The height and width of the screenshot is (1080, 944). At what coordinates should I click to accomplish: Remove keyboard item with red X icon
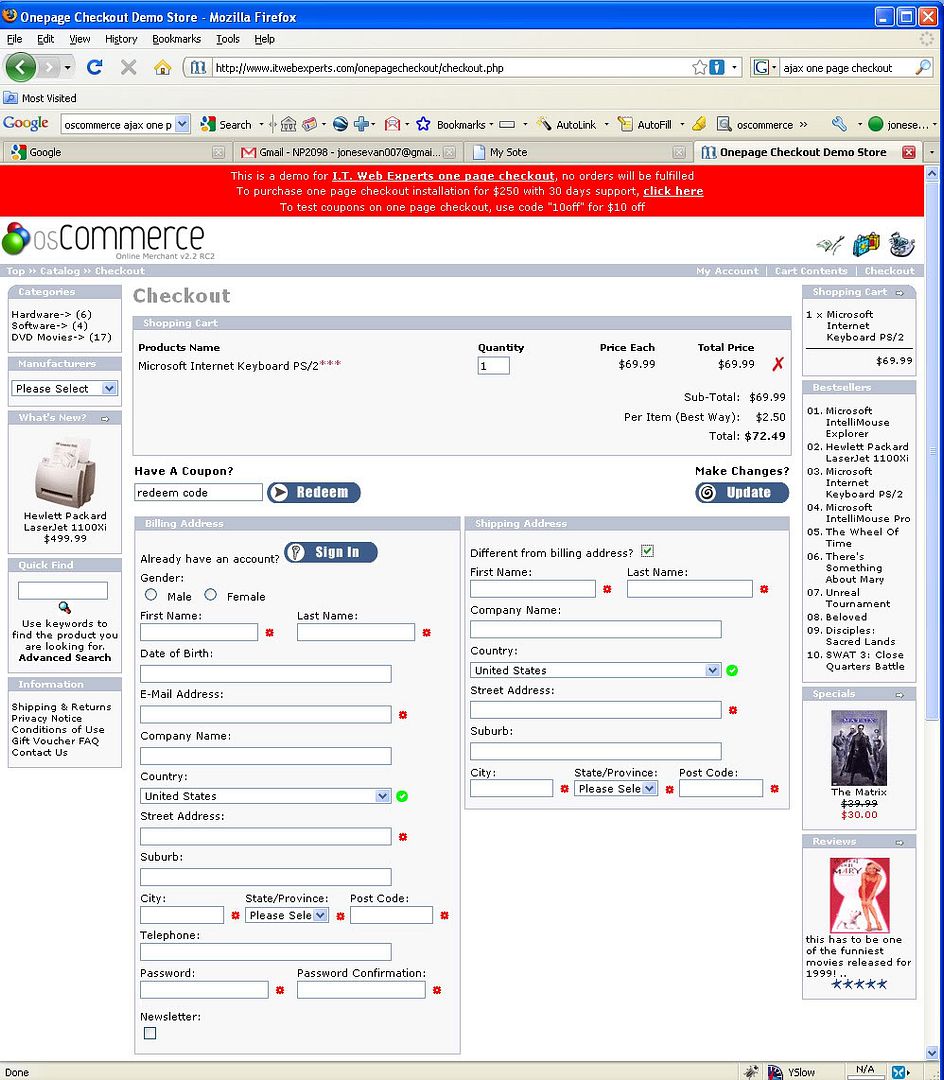pos(777,365)
